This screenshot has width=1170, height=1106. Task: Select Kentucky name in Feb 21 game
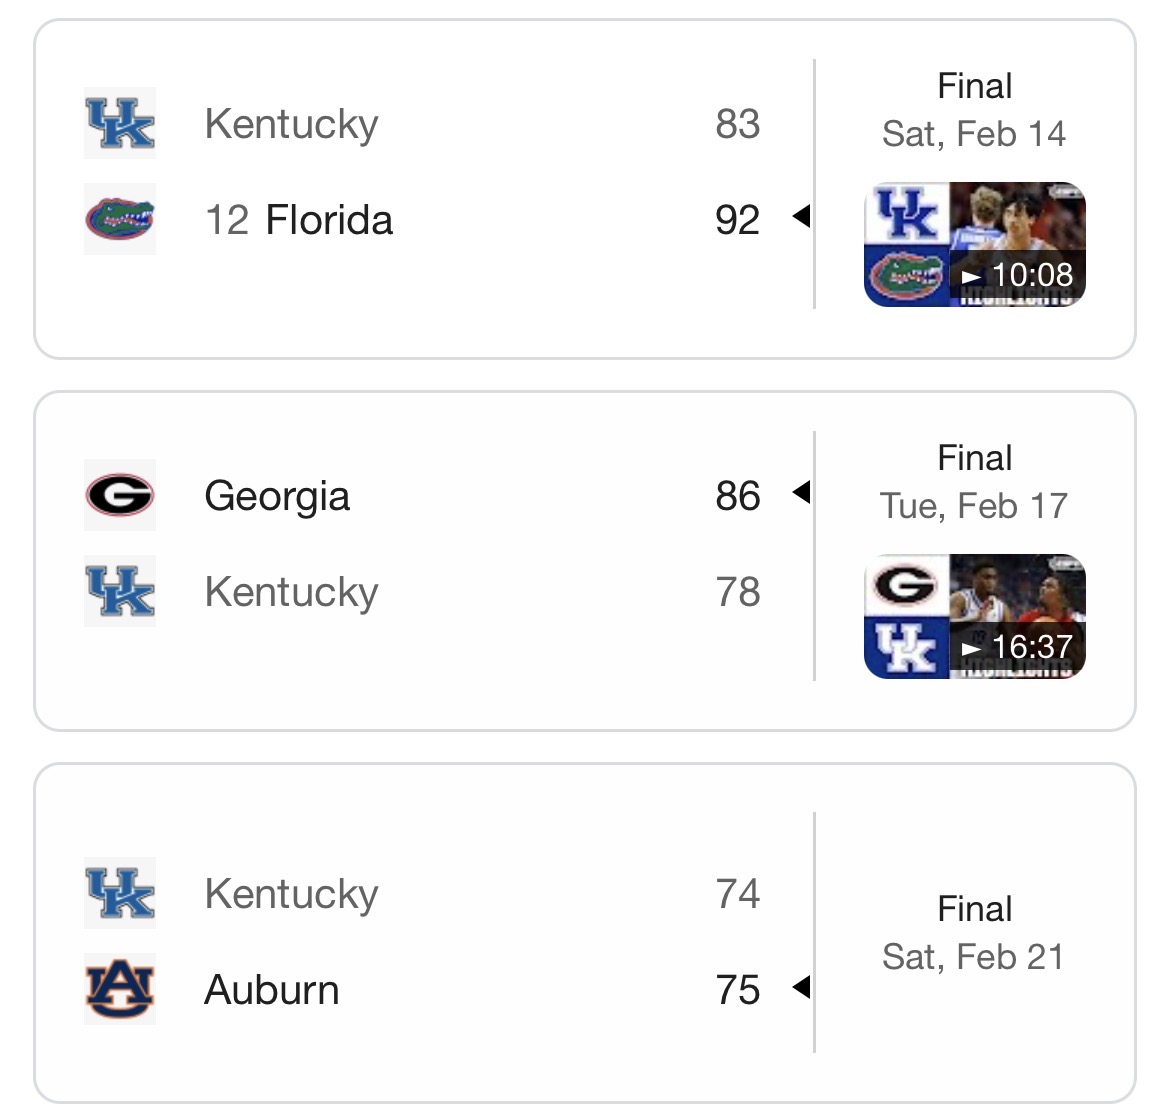point(291,894)
